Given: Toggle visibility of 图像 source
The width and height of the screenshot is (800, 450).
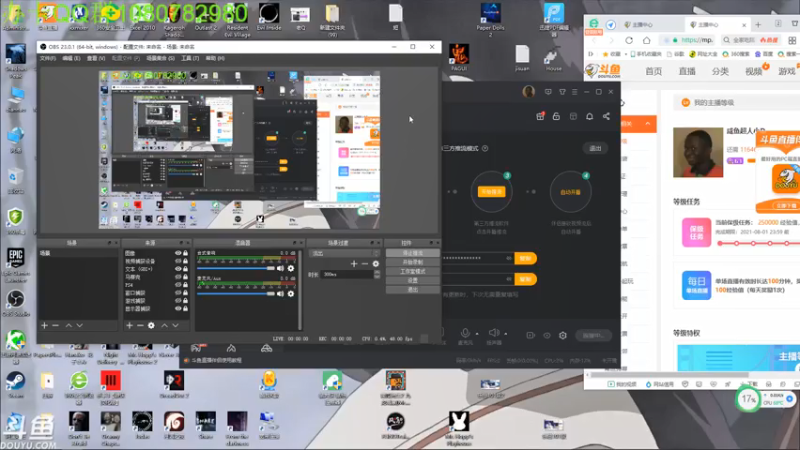Looking at the screenshot, I should [x=178, y=253].
